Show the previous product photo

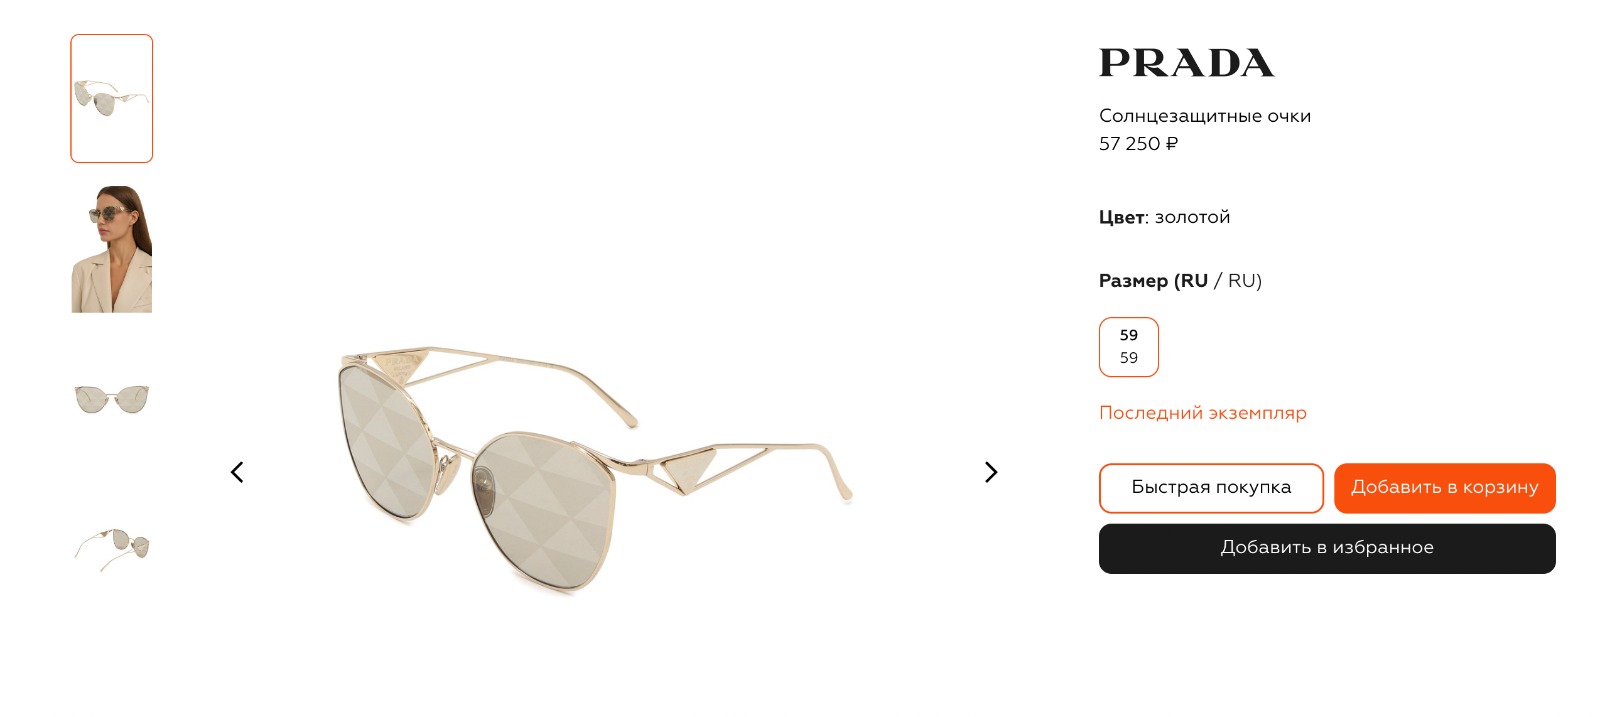[237, 472]
